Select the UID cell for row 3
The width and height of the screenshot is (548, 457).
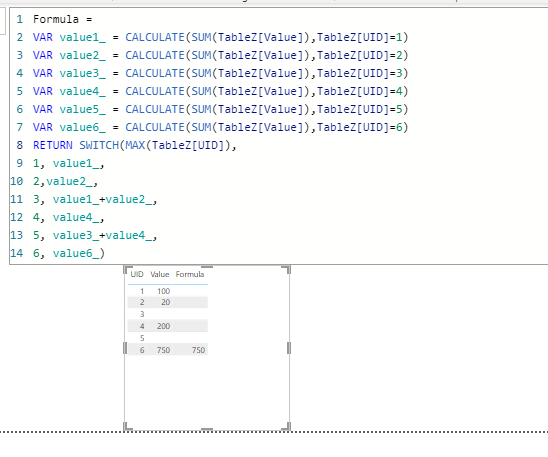click(x=142, y=314)
